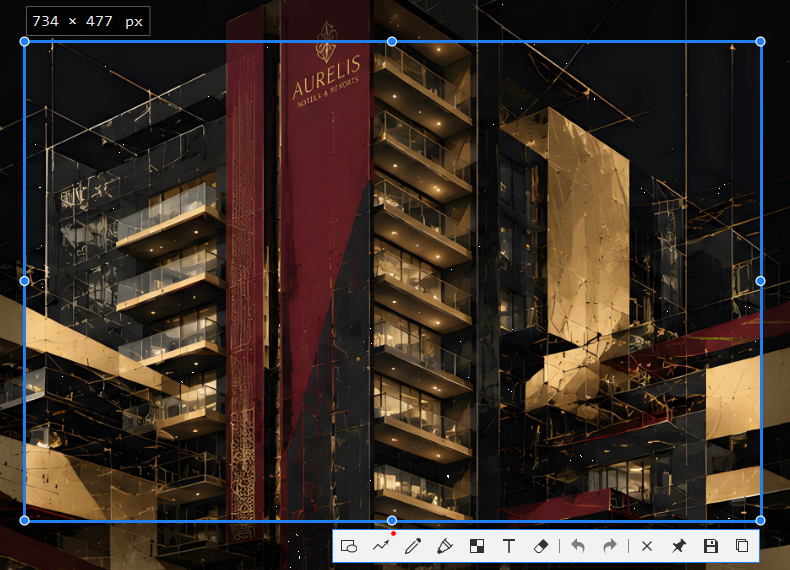The height and width of the screenshot is (570, 790).
Task: Pick the marker highlighter tool
Action: coord(445,546)
